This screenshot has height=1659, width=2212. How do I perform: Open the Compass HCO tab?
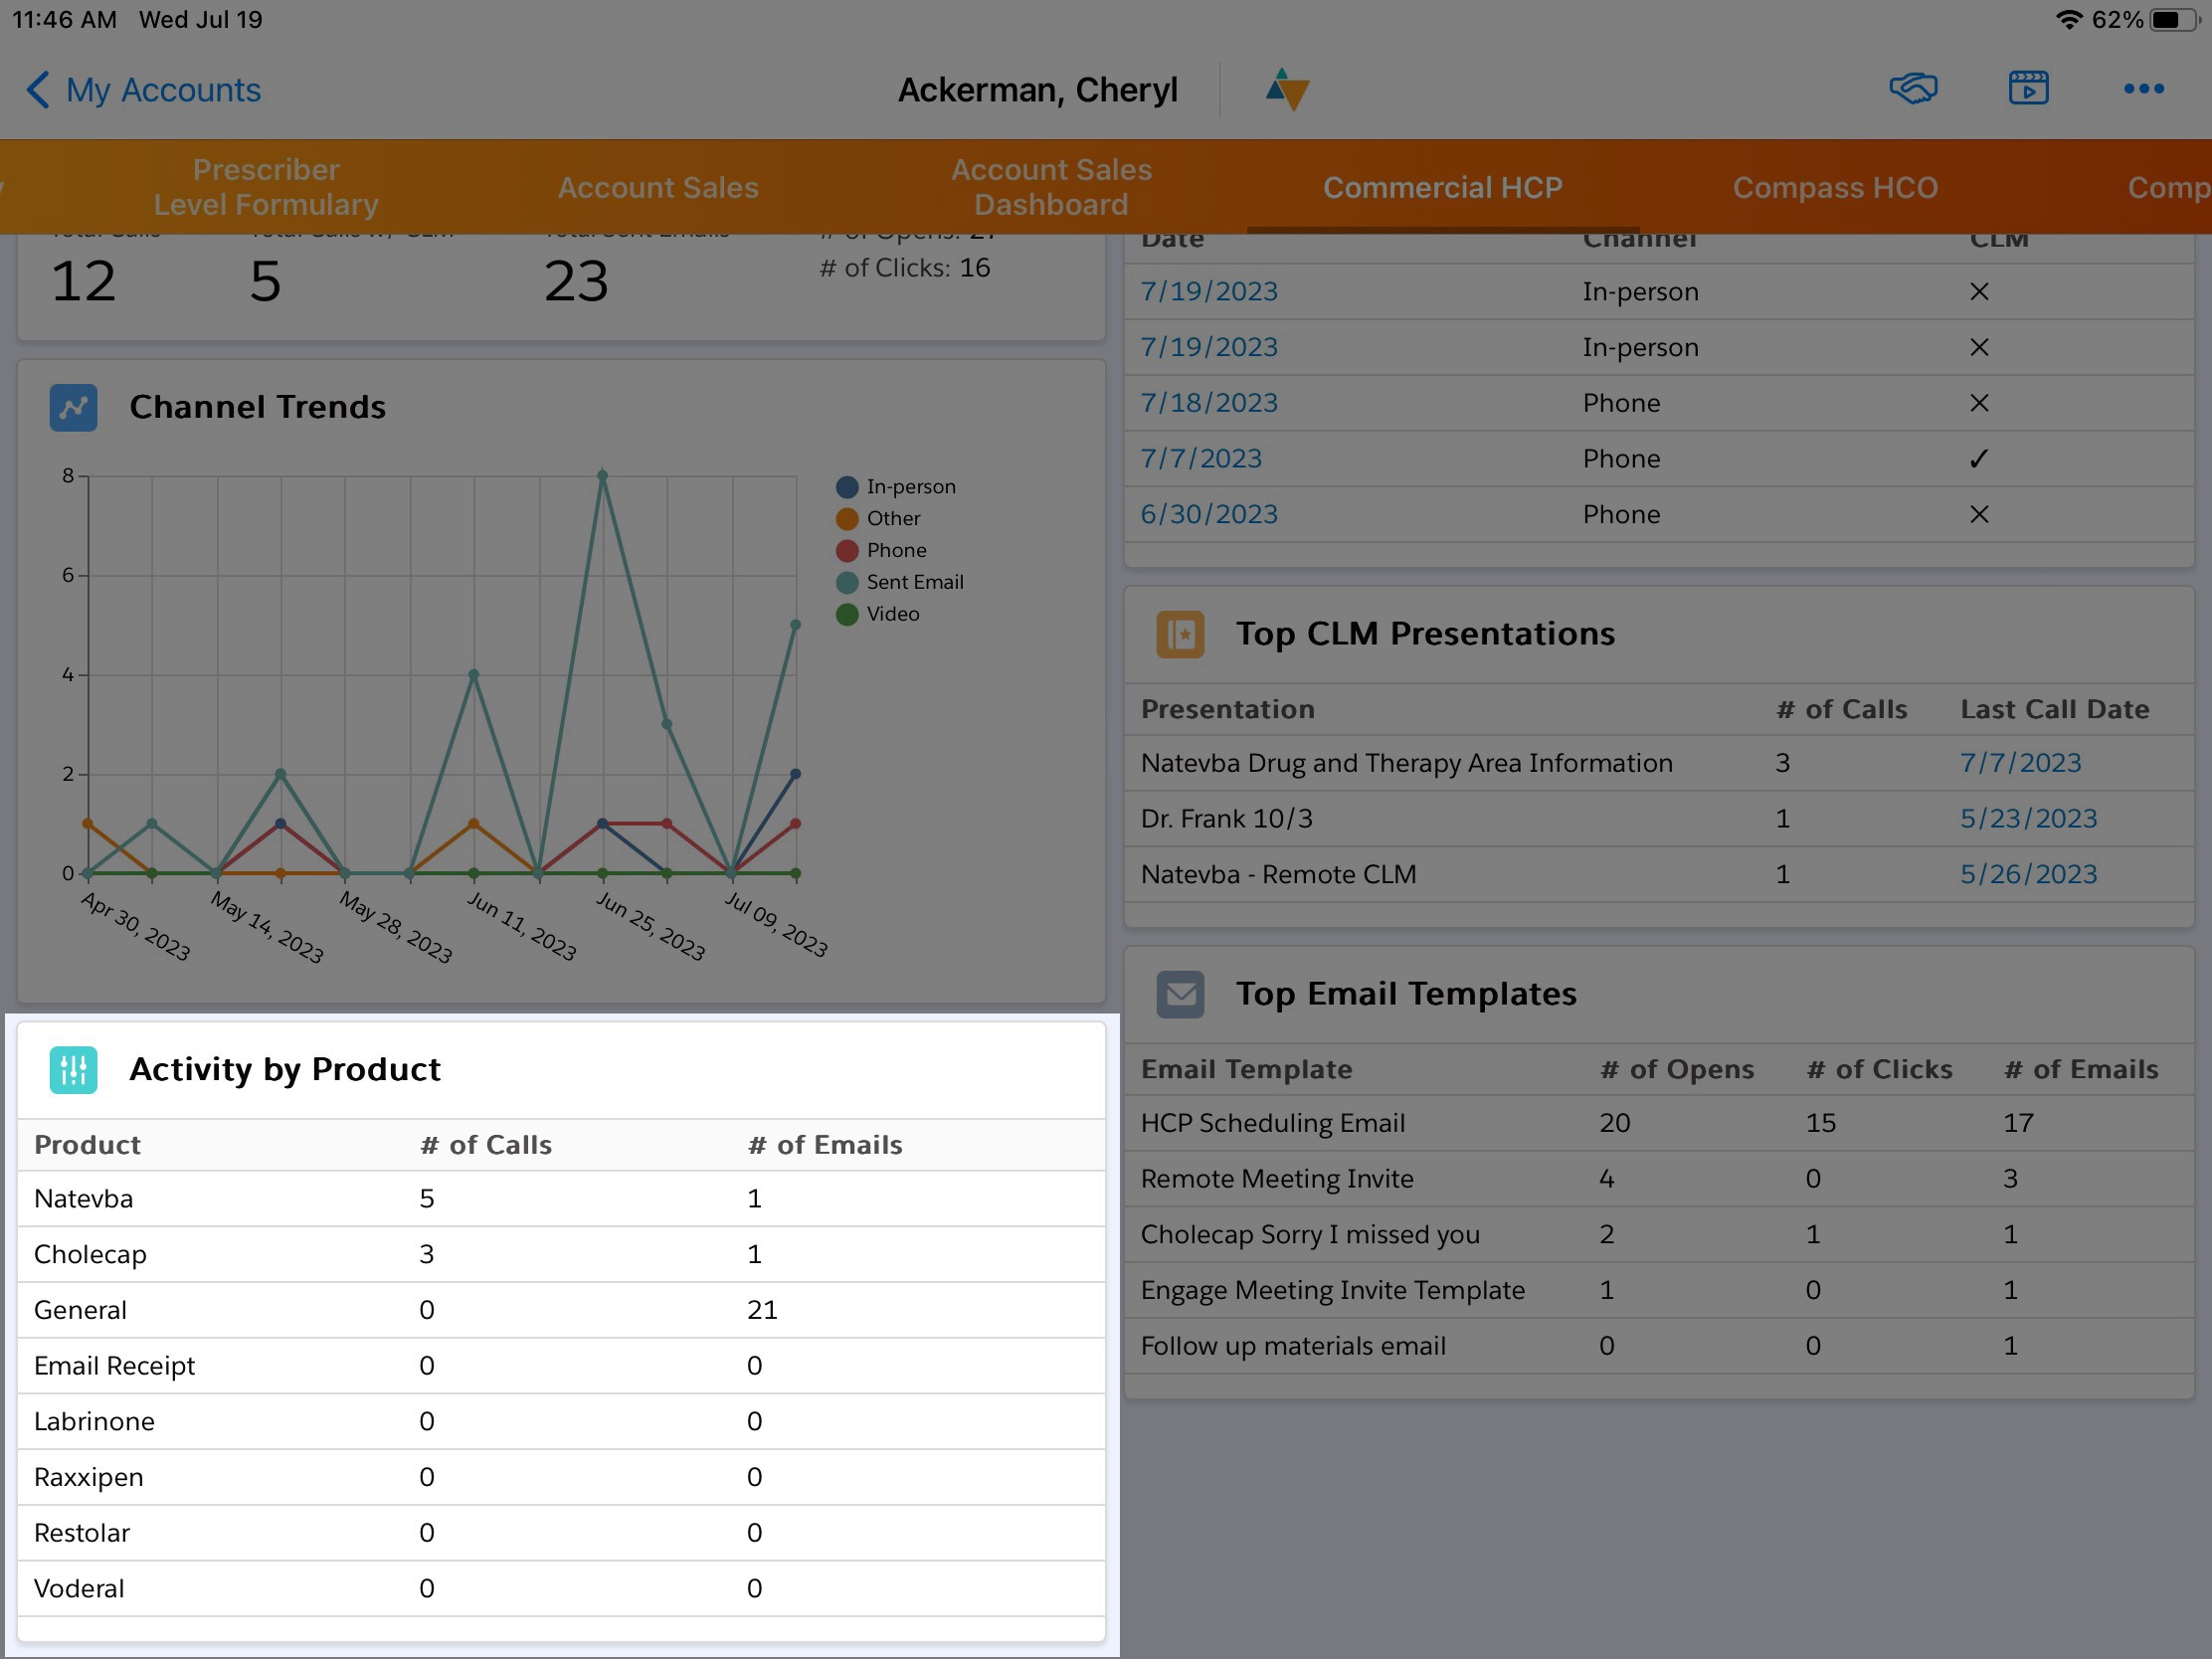pos(1834,188)
